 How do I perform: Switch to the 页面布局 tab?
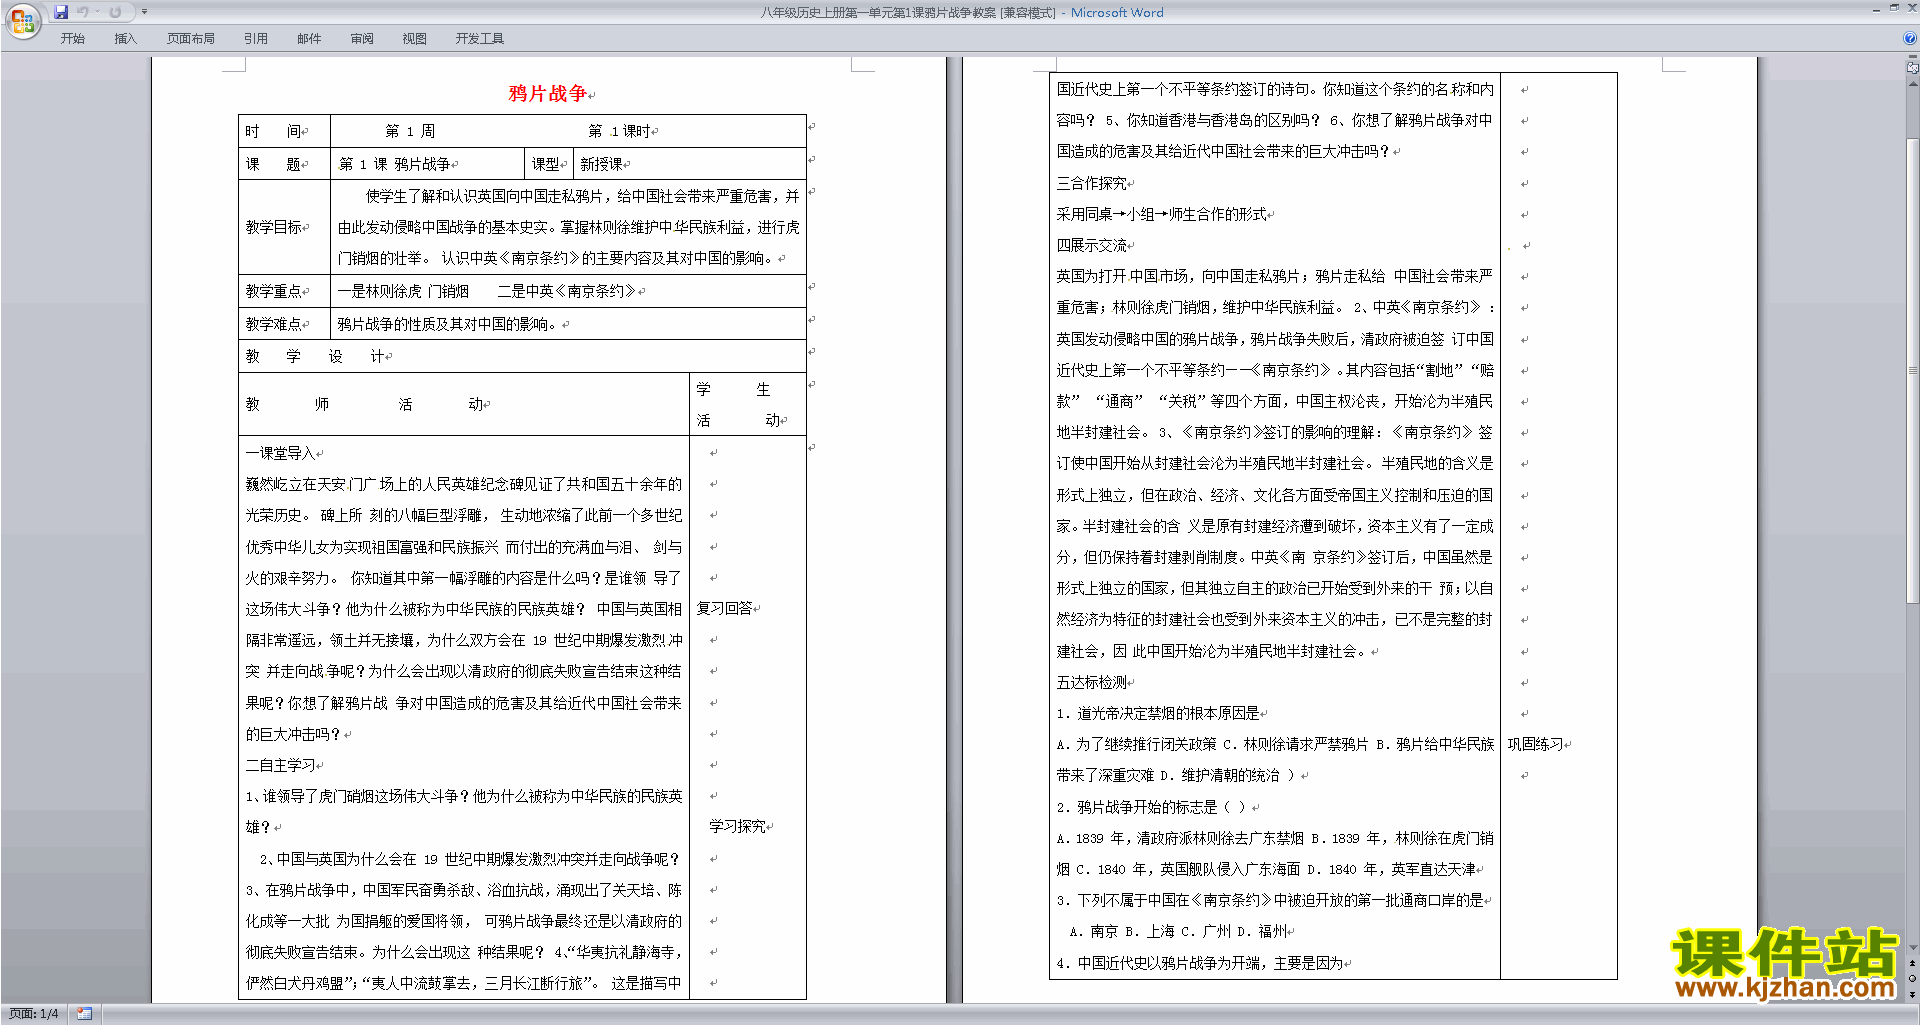point(191,39)
